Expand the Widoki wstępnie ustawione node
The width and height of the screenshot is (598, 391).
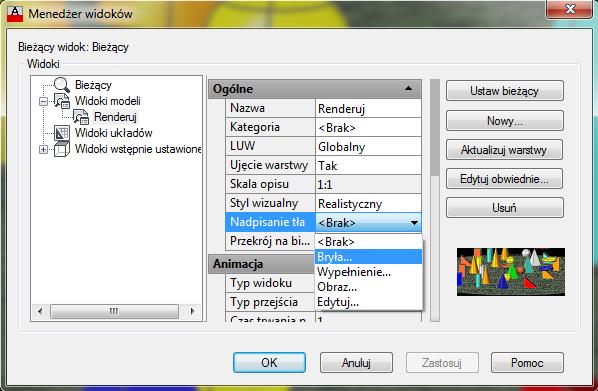[x=43, y=150]
